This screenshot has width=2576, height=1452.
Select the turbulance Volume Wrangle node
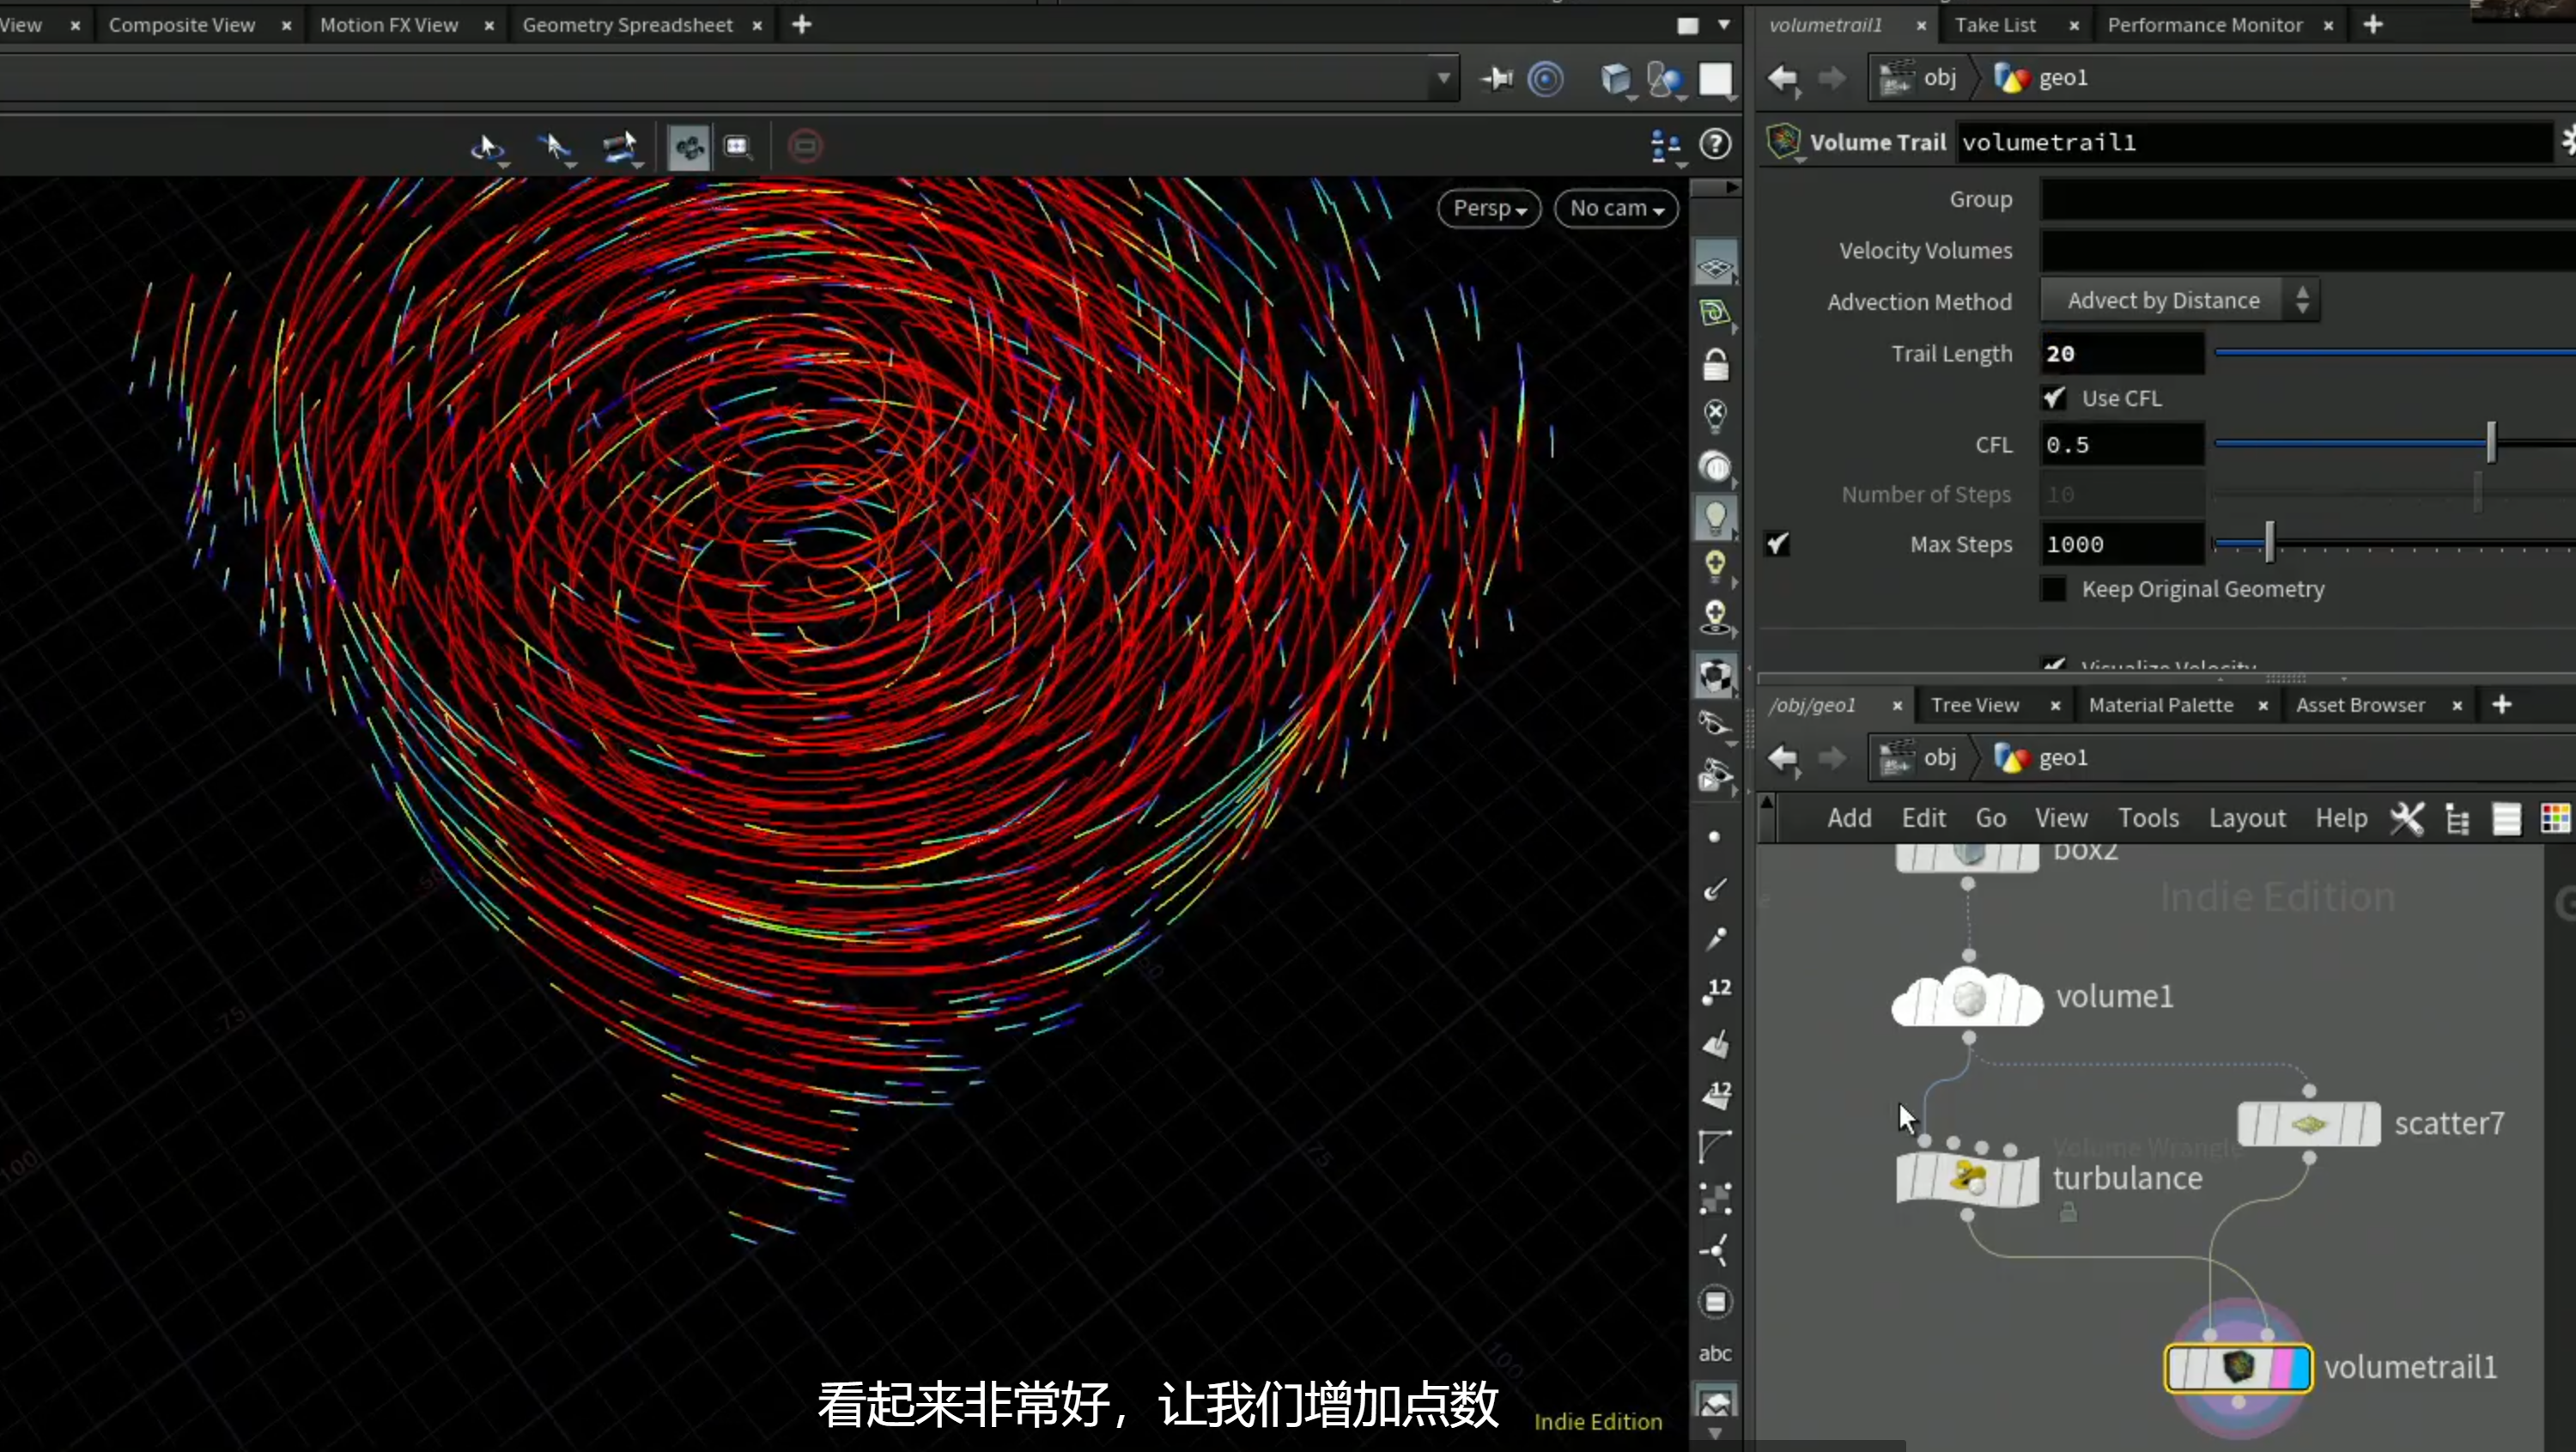(1967, 1178)
